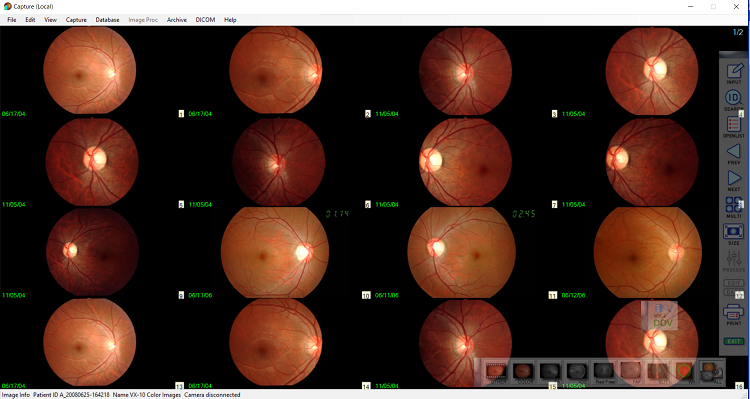The width and height of the screenshot is (750, 399).
Task: Advance to the next page with NEXT
Action: [x=734, y=181]
